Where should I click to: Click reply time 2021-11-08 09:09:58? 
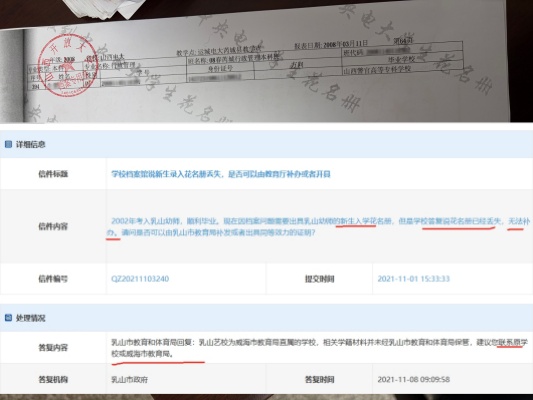[x=414, y=379]
